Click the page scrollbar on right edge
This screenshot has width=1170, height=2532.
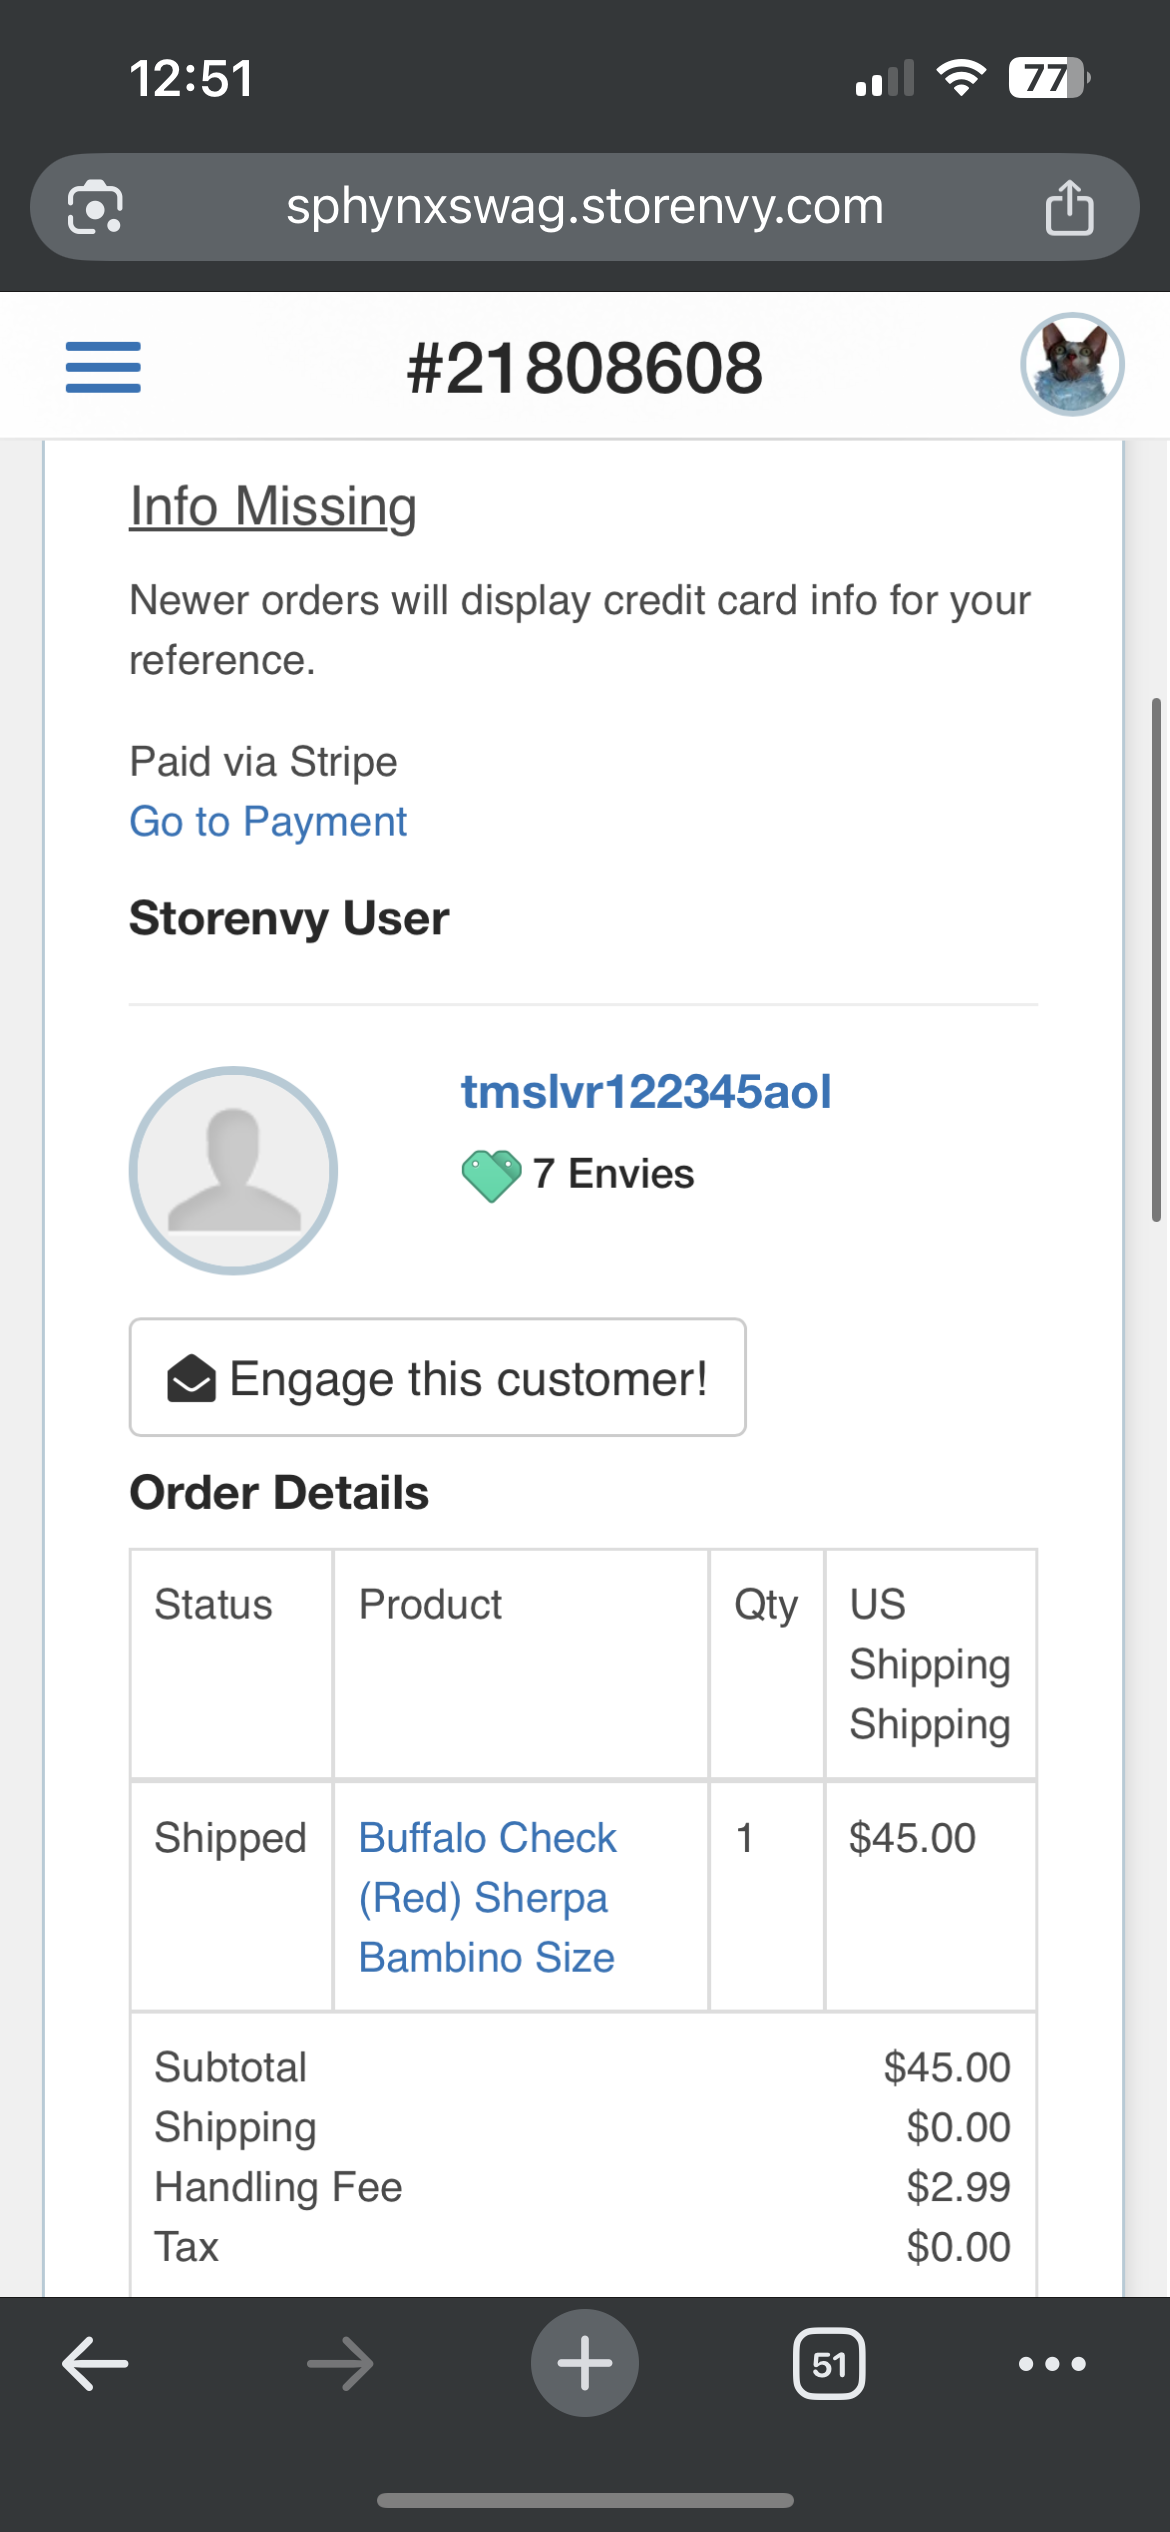coord(1156,960)
